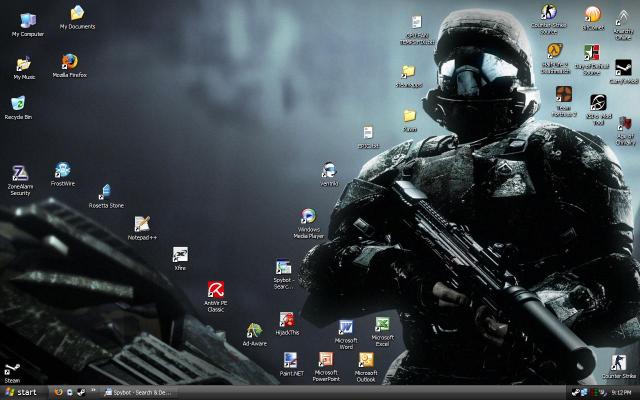This screenshot has width=640, height=400.
Task: Click the Recycle Bin icon
Action: point(18,104)
